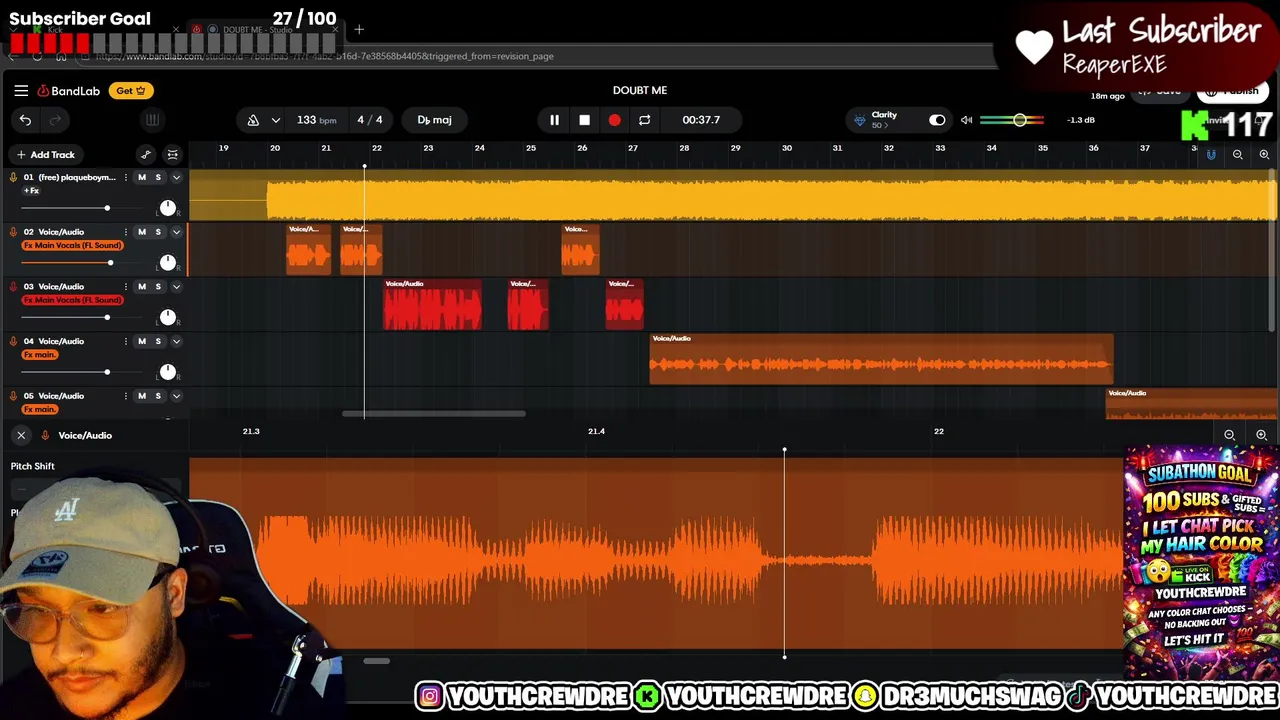Expand track 02 options chevron
This screenshot has height=720, width=1280.
click(x=176, y=232)
